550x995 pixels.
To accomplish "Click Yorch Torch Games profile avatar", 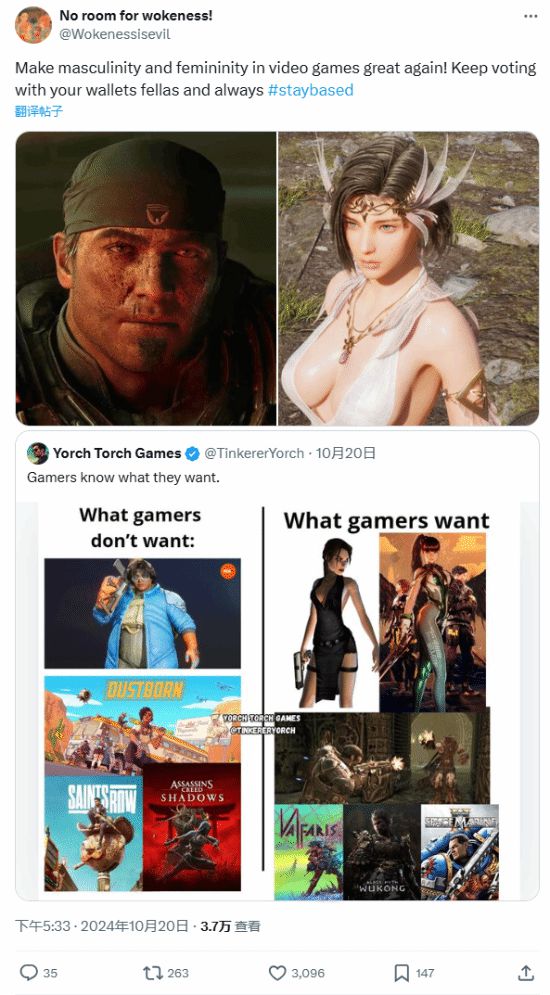I will (37, 453).
